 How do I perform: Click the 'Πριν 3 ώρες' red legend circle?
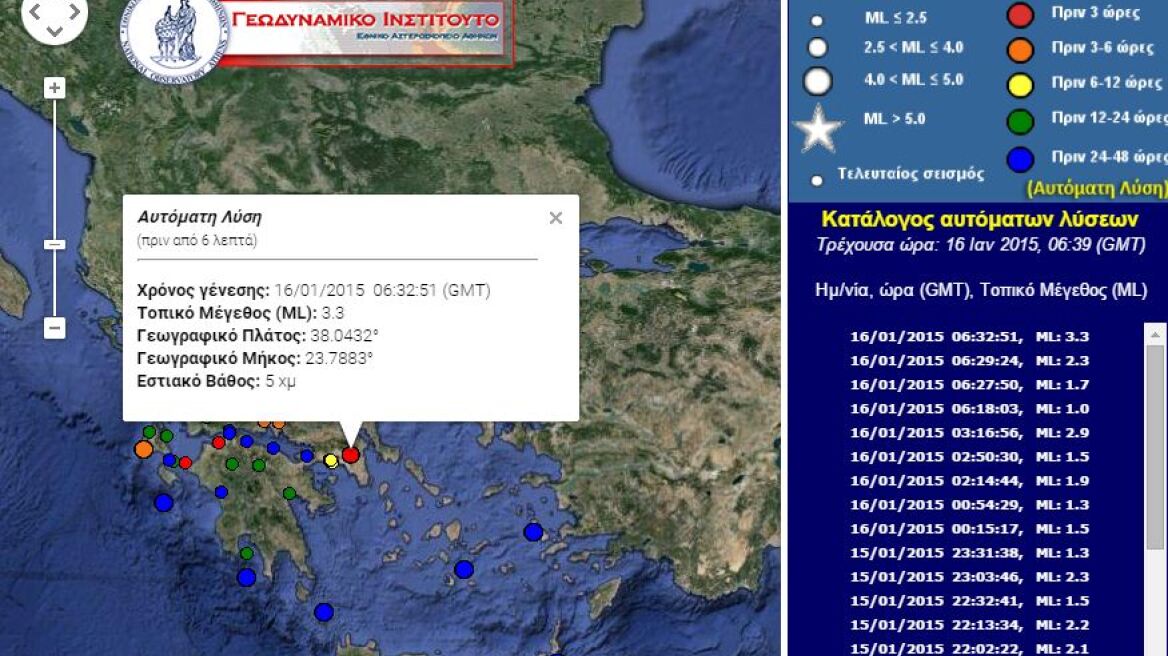[1020, 14]
